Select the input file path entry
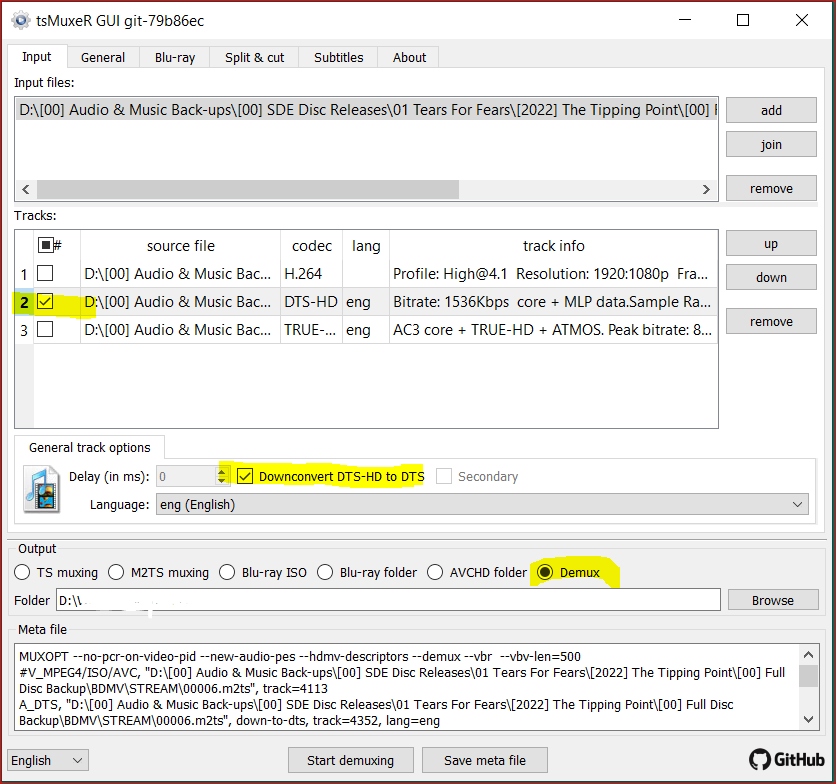The width and height of the screenshot is (836, 784). [x=366, y=110]
